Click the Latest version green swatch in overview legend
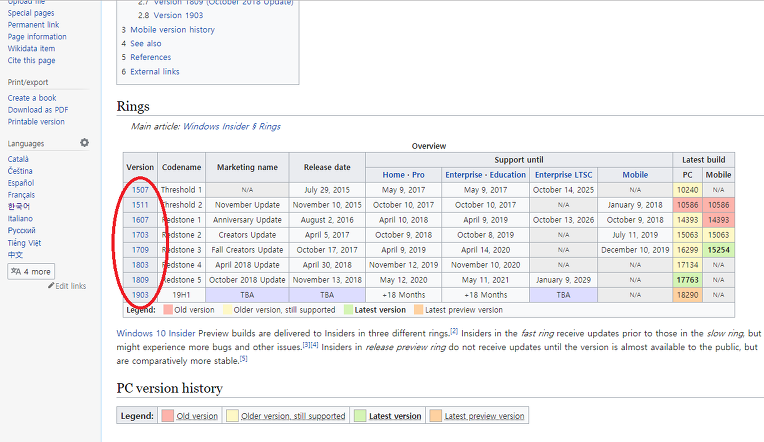 pyautogui.click(x=348, y=310)
